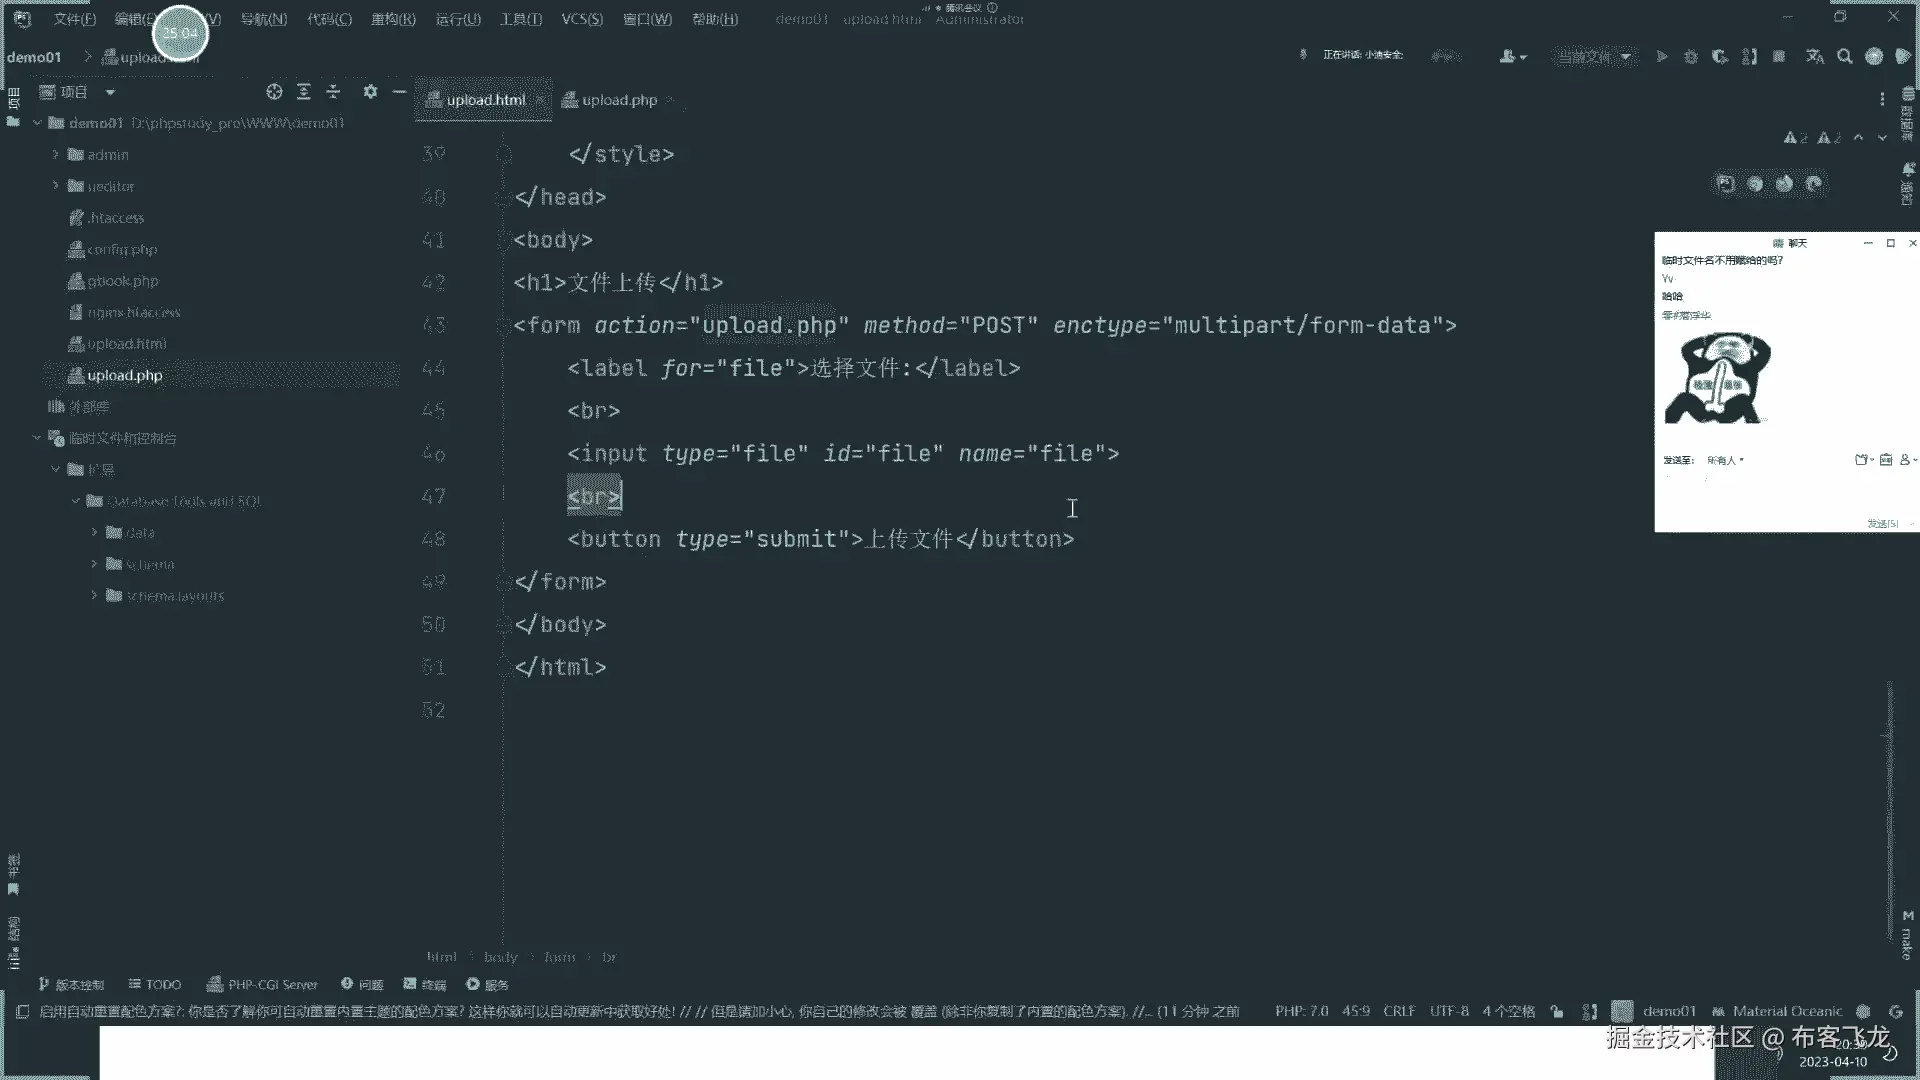Click the locate-file target icon in the project panel
This screenshot has height=1080, width=1920.
click(274, 92)
